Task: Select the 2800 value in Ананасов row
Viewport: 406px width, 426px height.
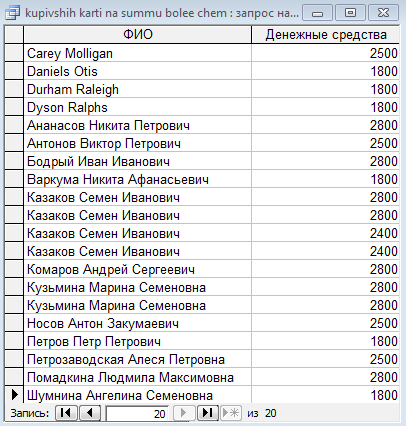Action: (x=325, y=125)
